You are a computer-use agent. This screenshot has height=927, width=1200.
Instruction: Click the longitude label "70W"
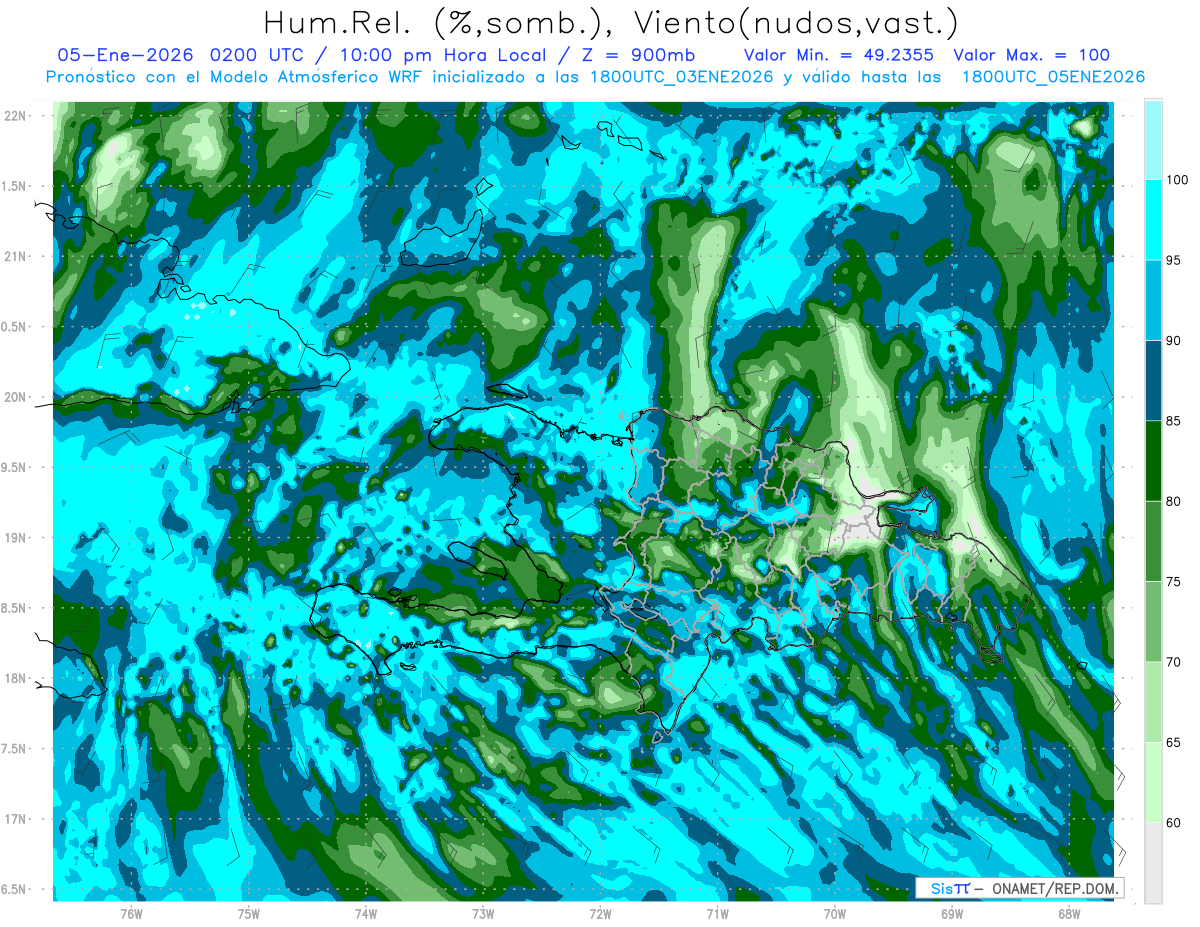click(x=835, y=914)
